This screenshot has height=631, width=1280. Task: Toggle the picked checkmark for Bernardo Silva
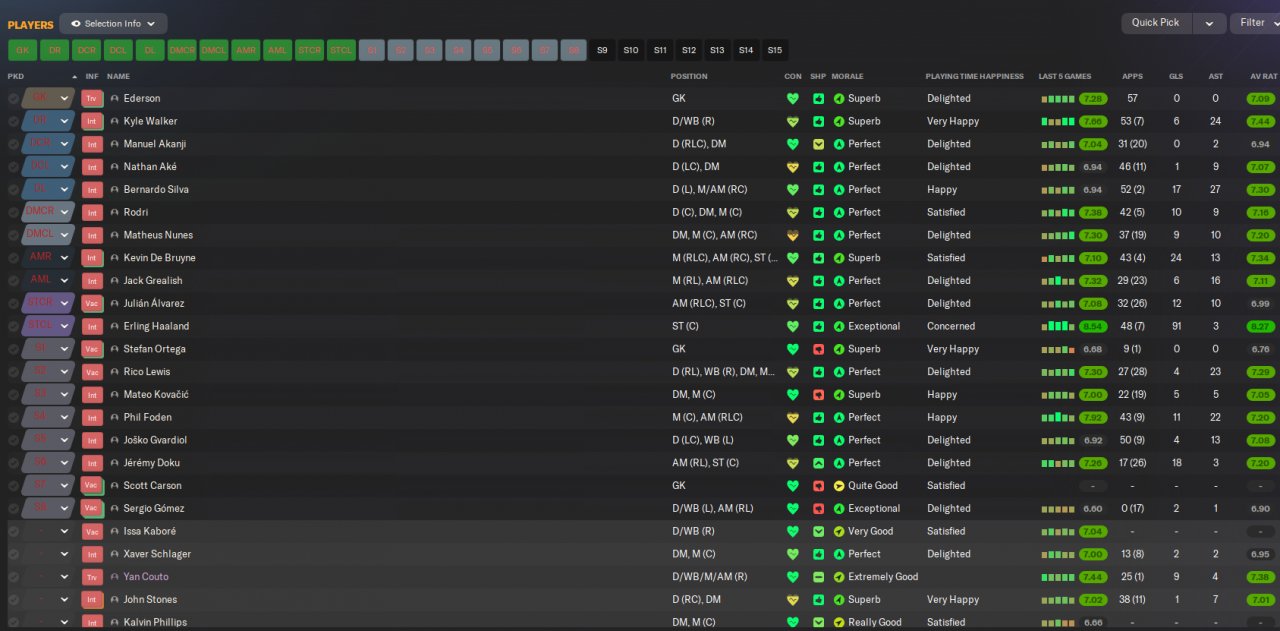click(x=13, y=190)
